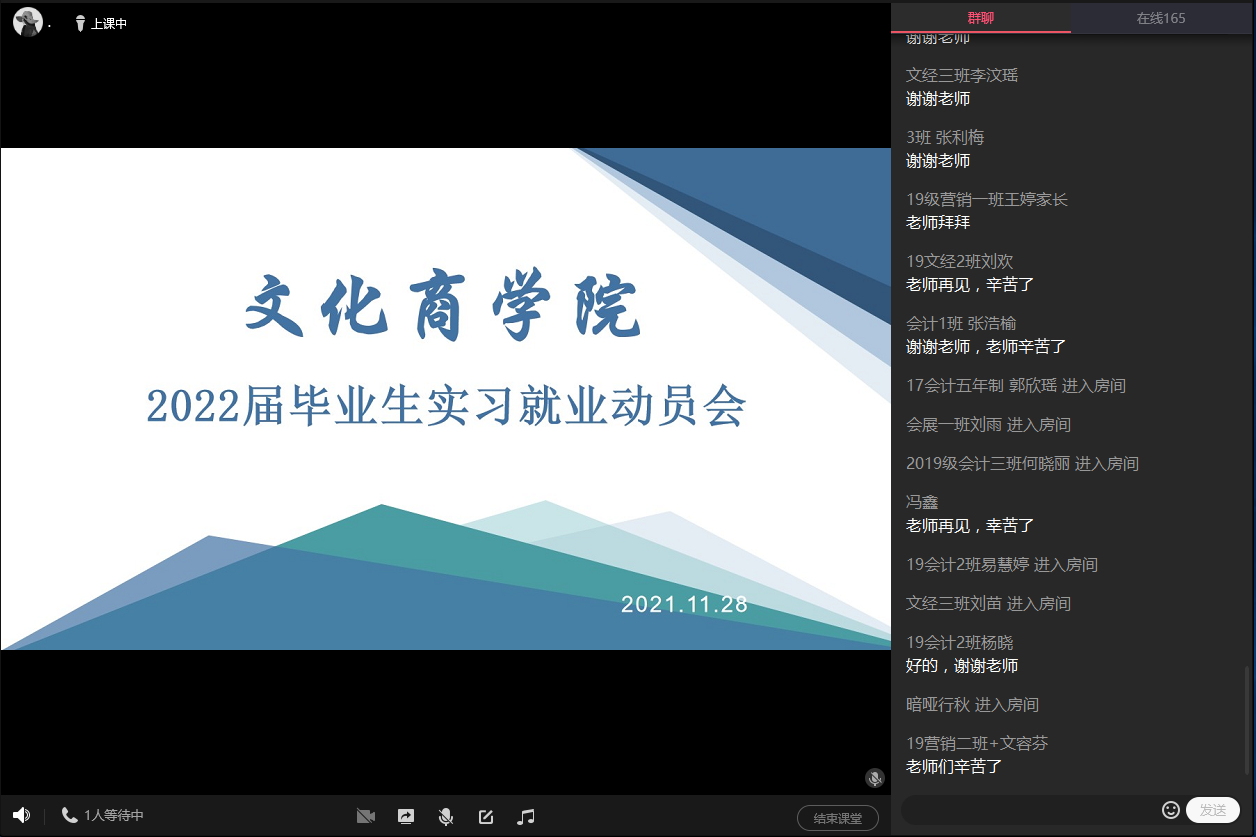Click the speaker volume icon

point(21,815)
